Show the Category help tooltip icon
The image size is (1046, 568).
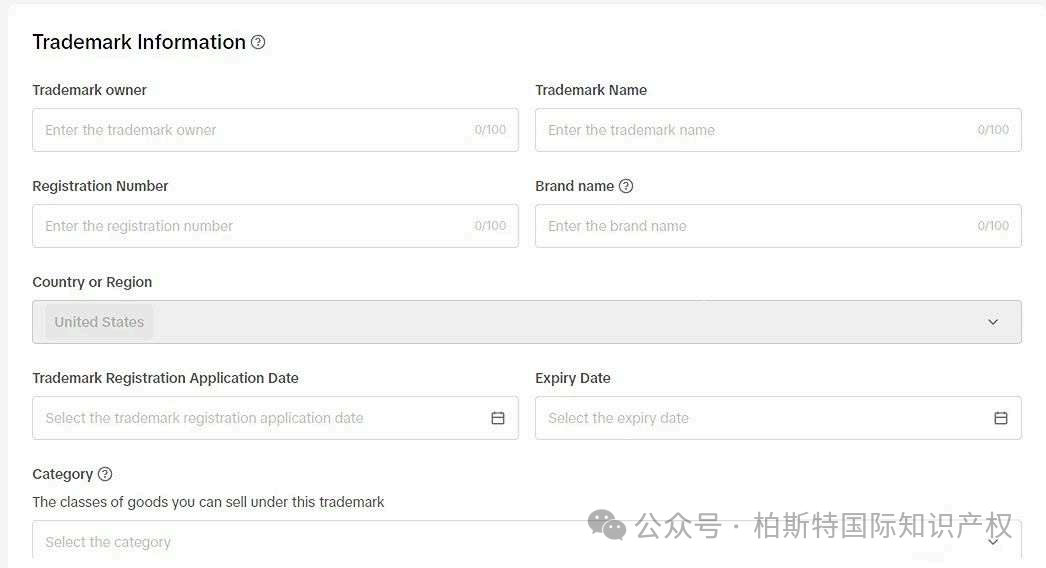click(105, 474)
